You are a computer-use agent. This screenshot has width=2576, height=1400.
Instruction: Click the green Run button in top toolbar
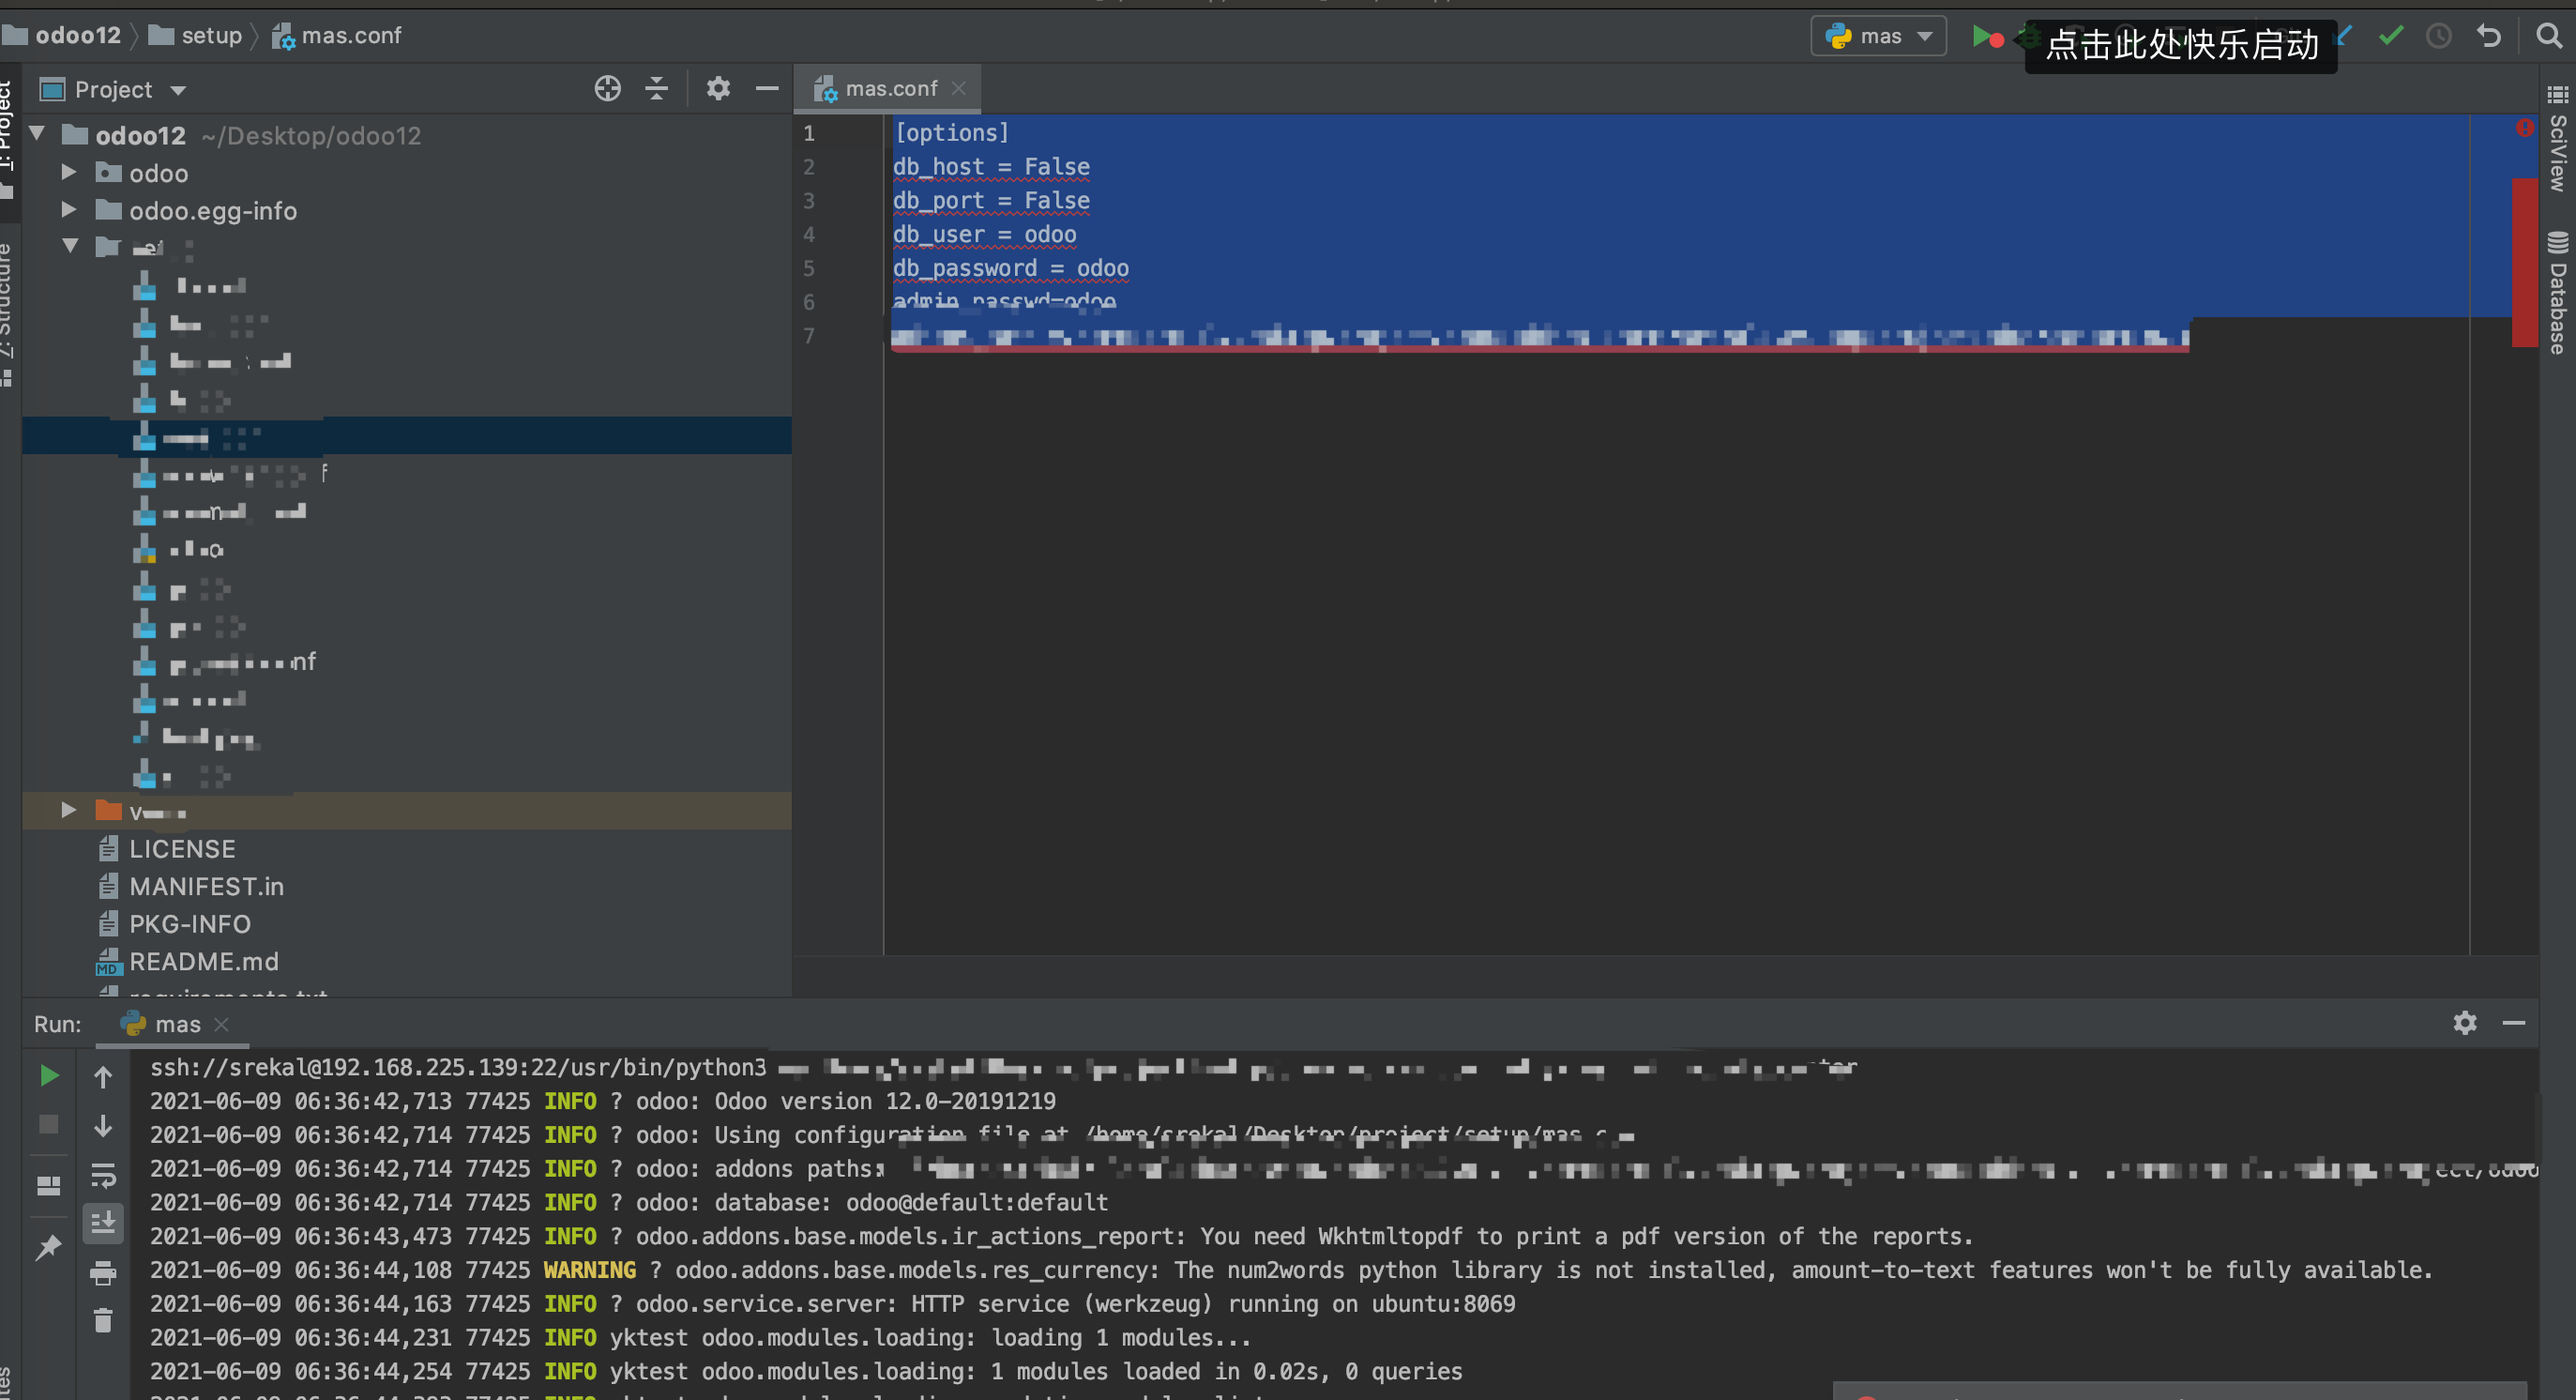pyautogui.click(x=1981, y=37)
